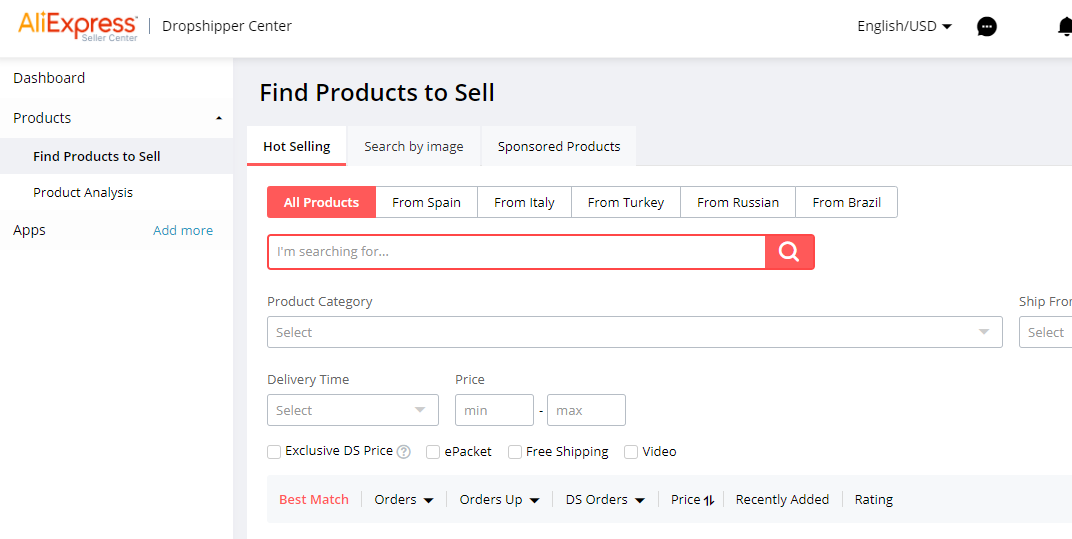
Task: Click the min price input
Action: pos(494,410)
